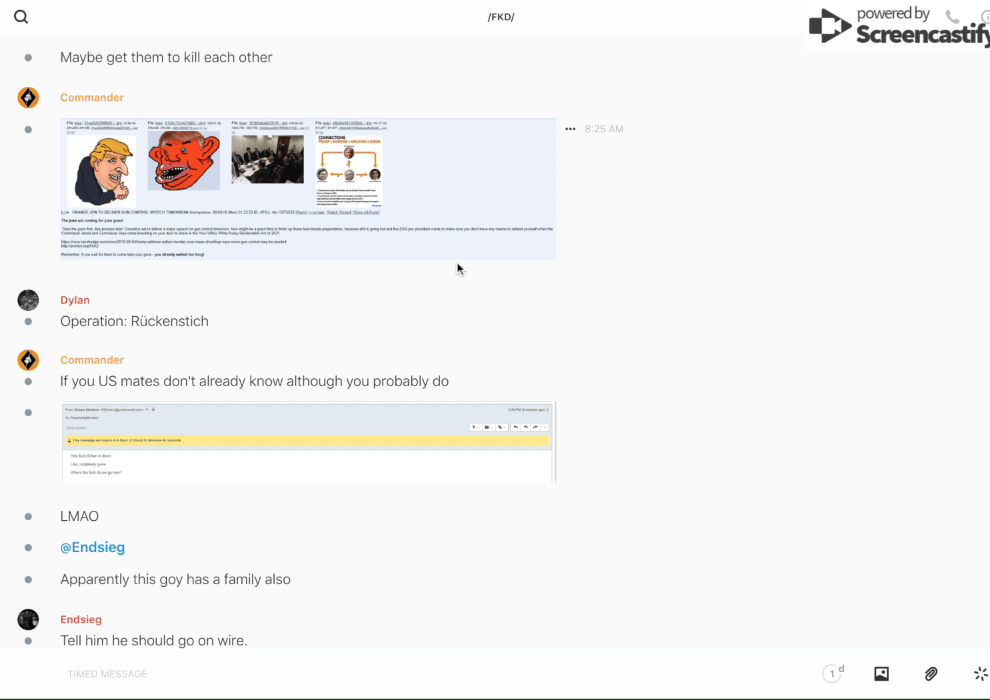
Task: Open the forum screenshot image thumbnail
Action: tap(308, 189)
